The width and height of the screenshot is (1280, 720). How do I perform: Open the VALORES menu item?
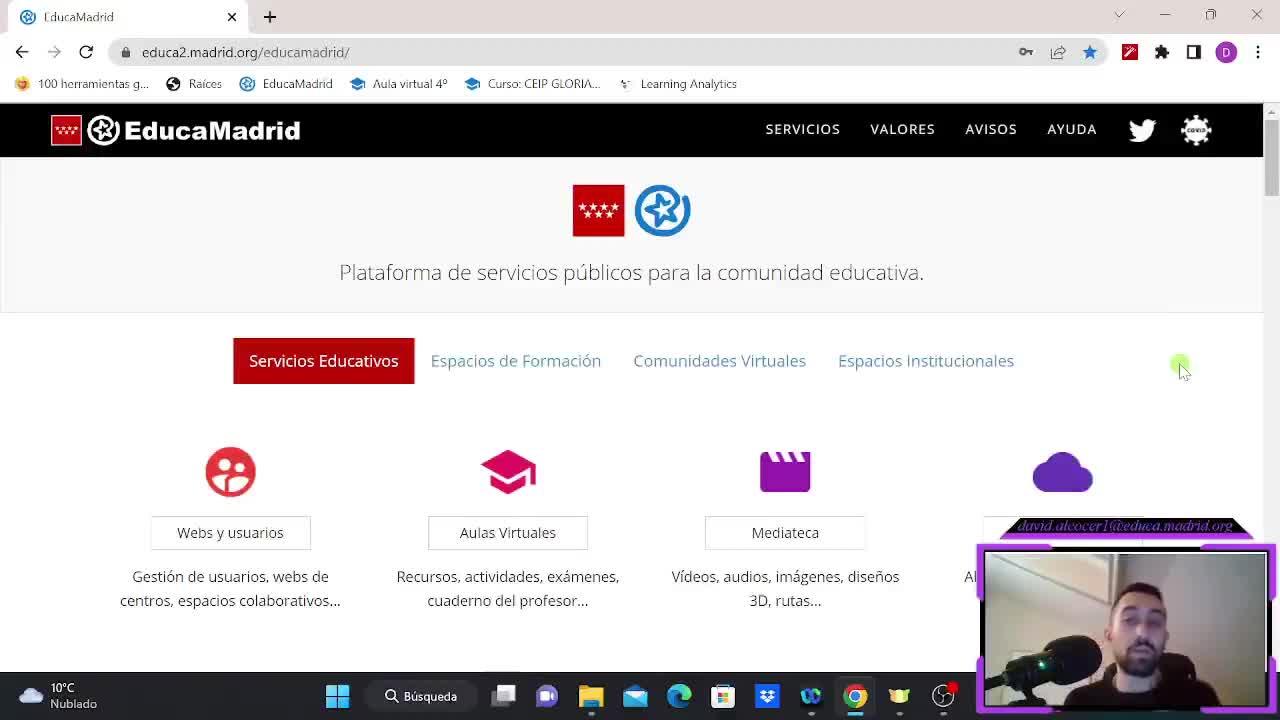coord(903,129)
